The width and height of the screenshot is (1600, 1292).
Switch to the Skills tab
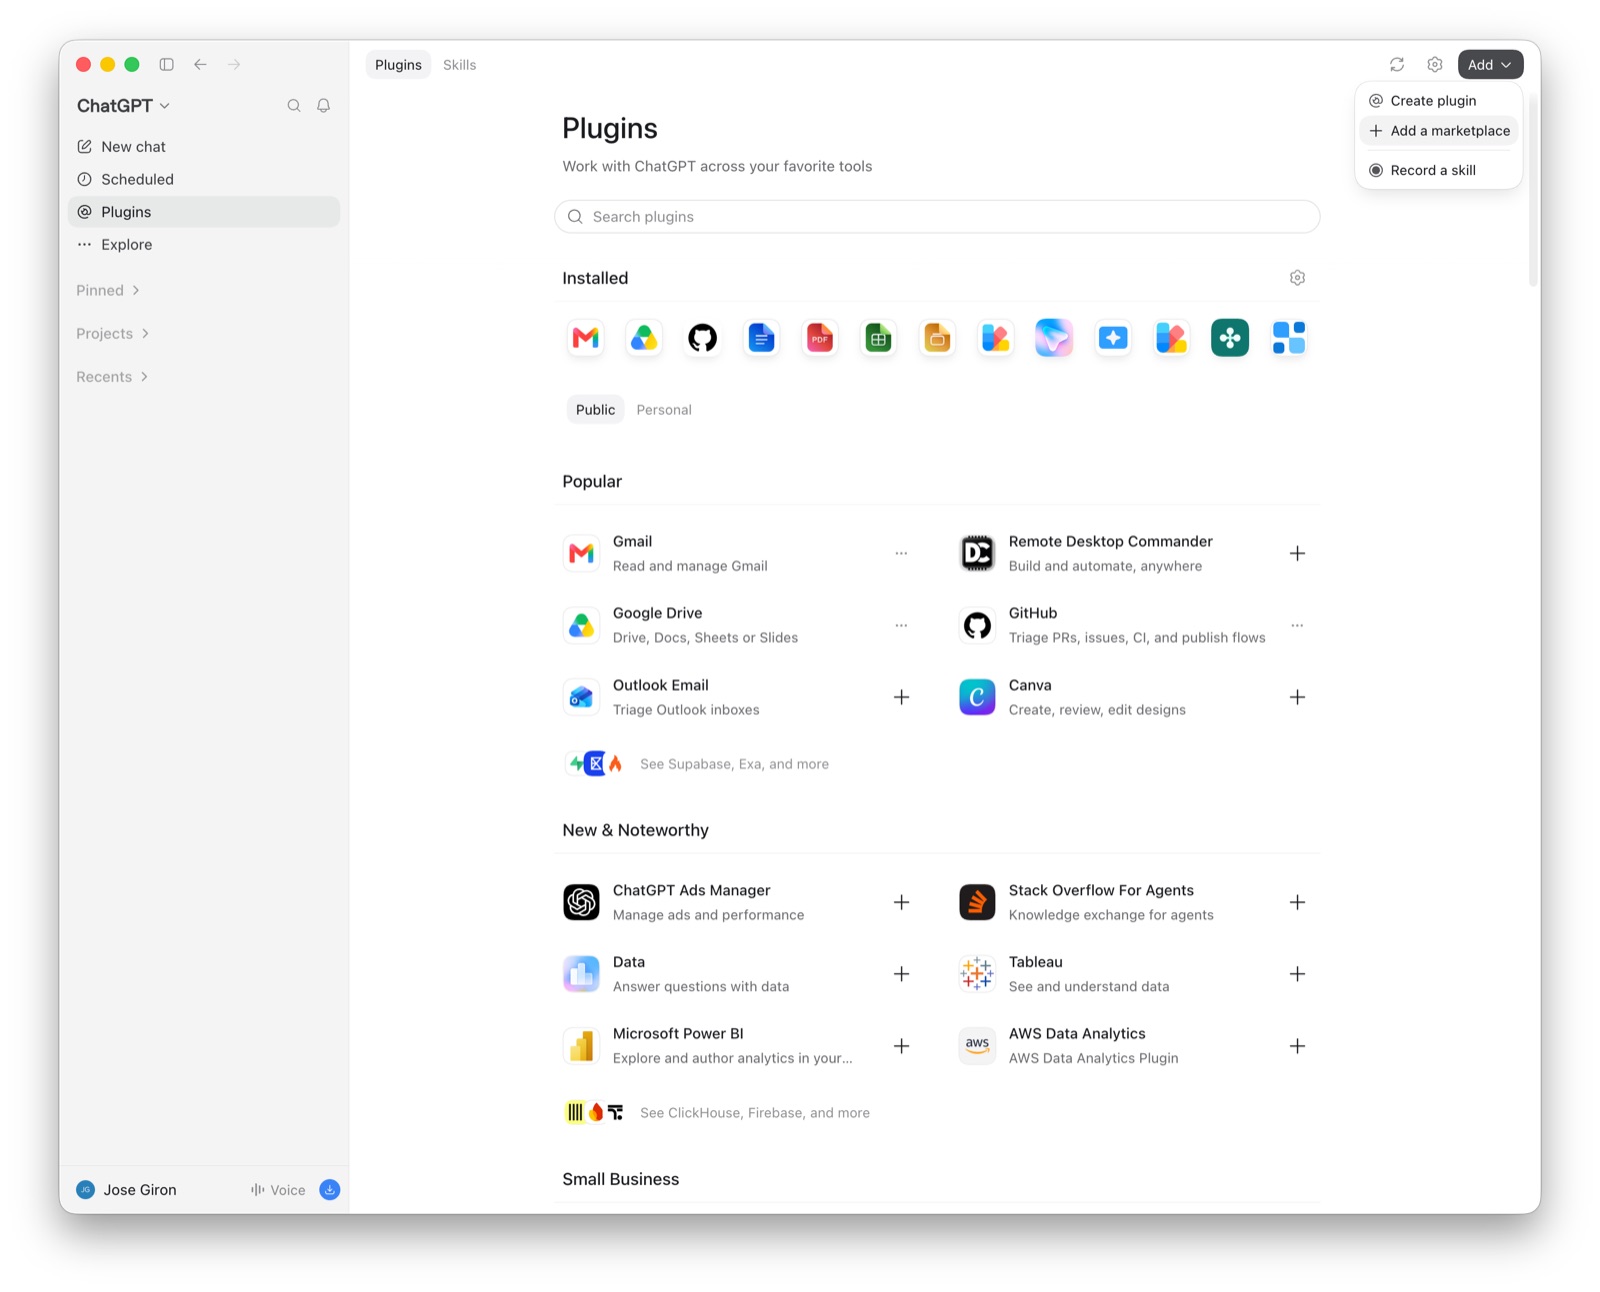[x=459, y=64]
